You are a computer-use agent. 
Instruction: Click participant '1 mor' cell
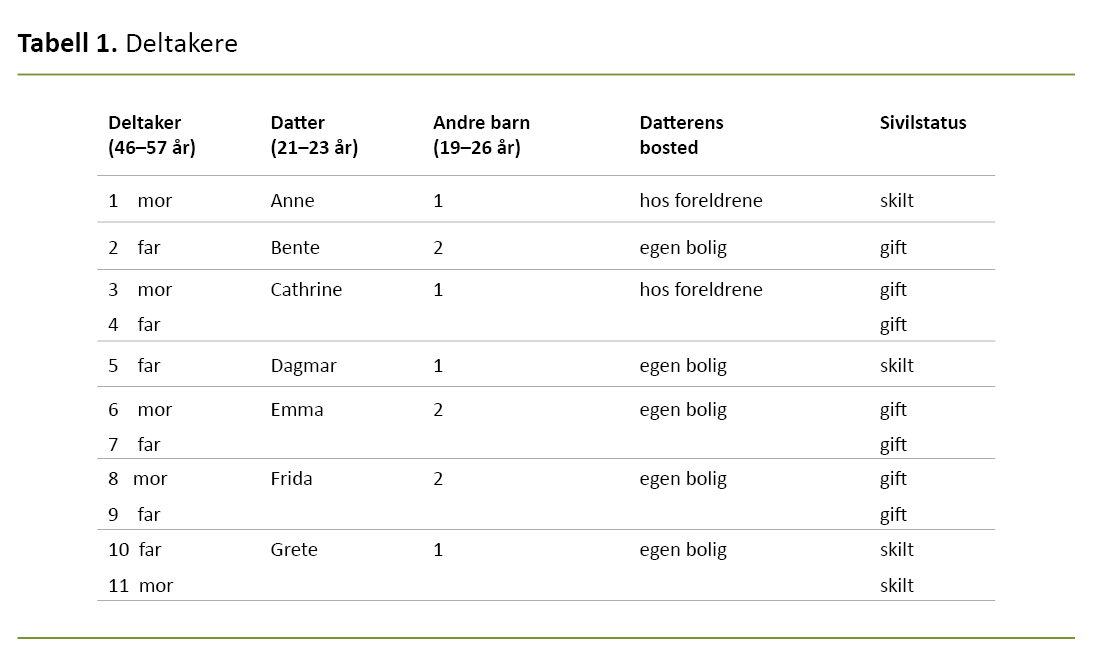pyautogui.click(x=140, y=201)
